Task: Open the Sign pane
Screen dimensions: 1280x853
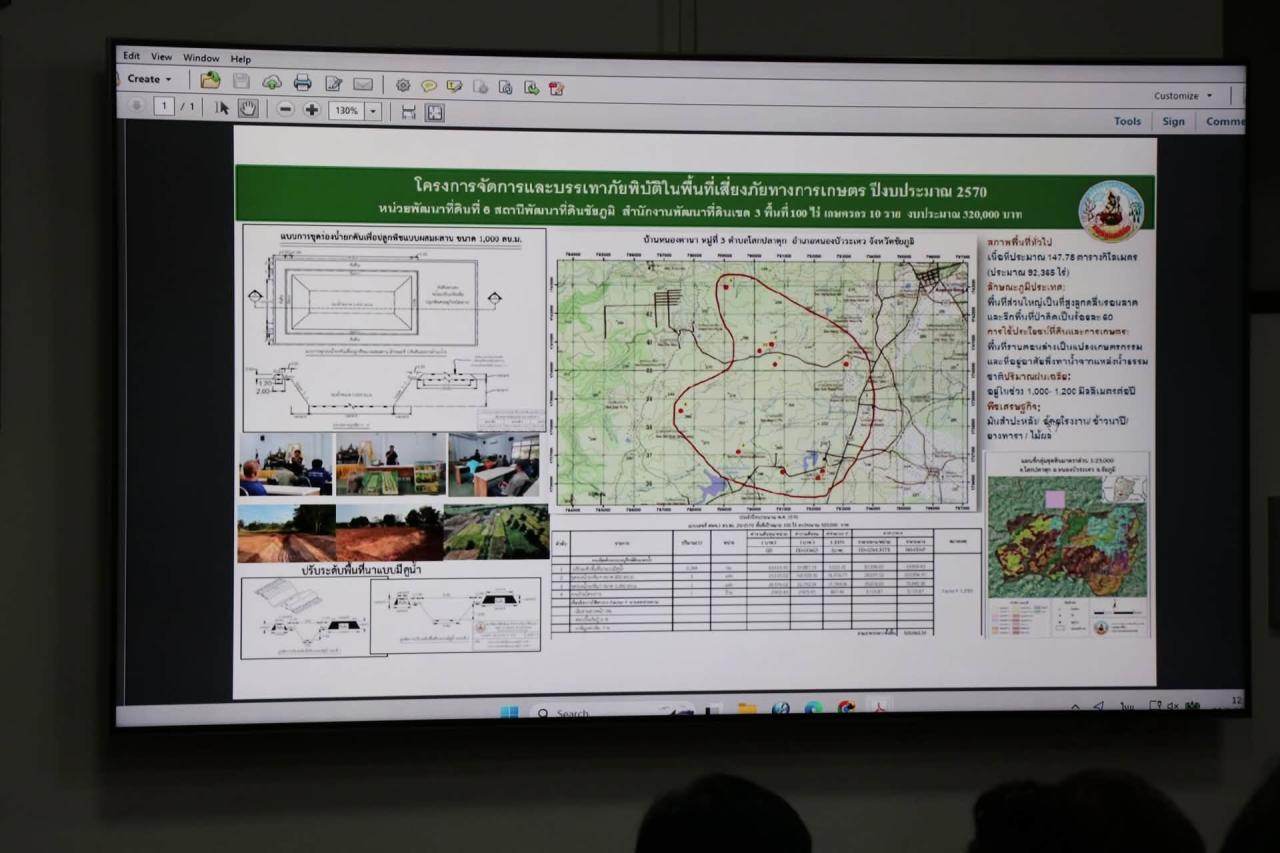Action: 1174,122
